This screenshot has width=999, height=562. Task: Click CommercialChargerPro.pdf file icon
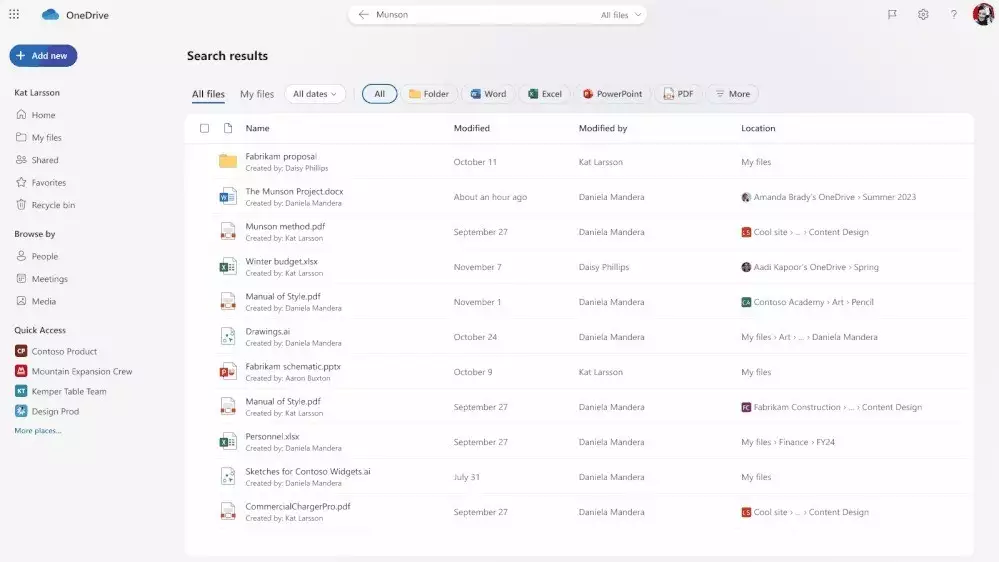click(227, 512)
